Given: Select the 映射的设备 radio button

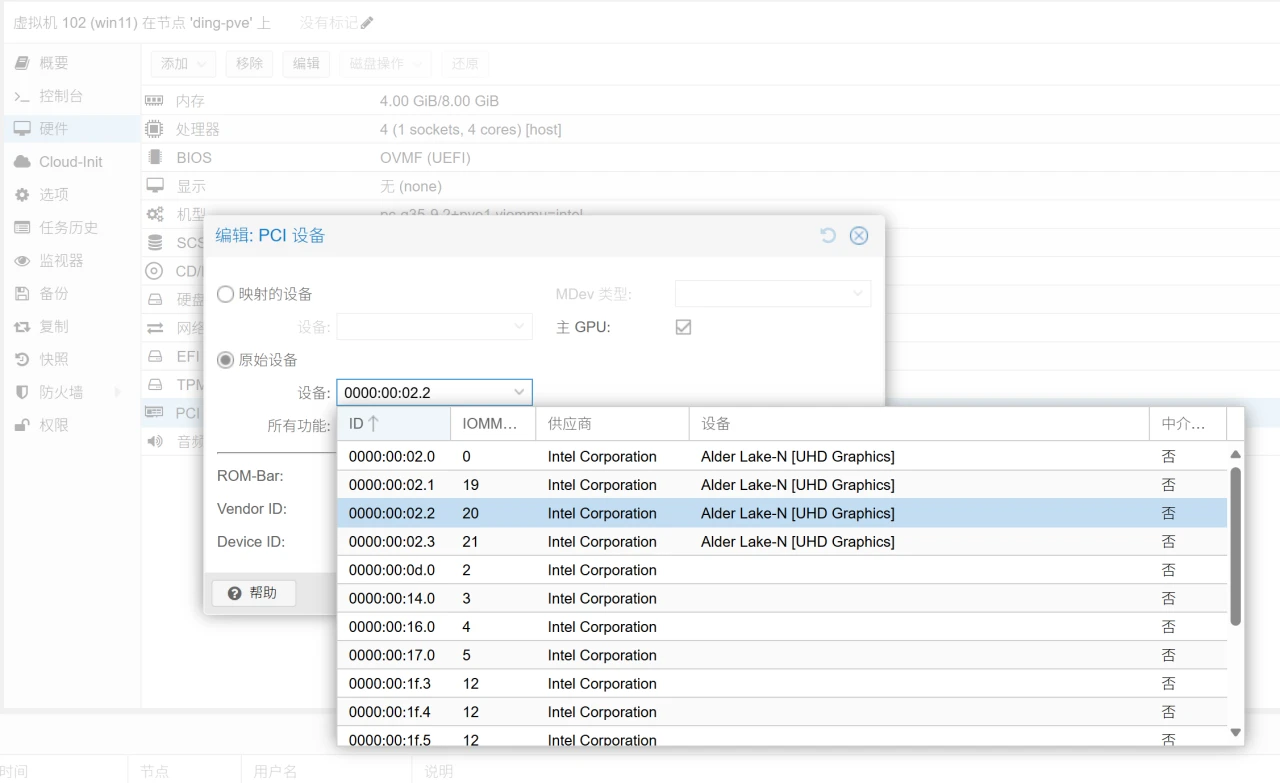Looking at the screenshot, I should (226, 294).
